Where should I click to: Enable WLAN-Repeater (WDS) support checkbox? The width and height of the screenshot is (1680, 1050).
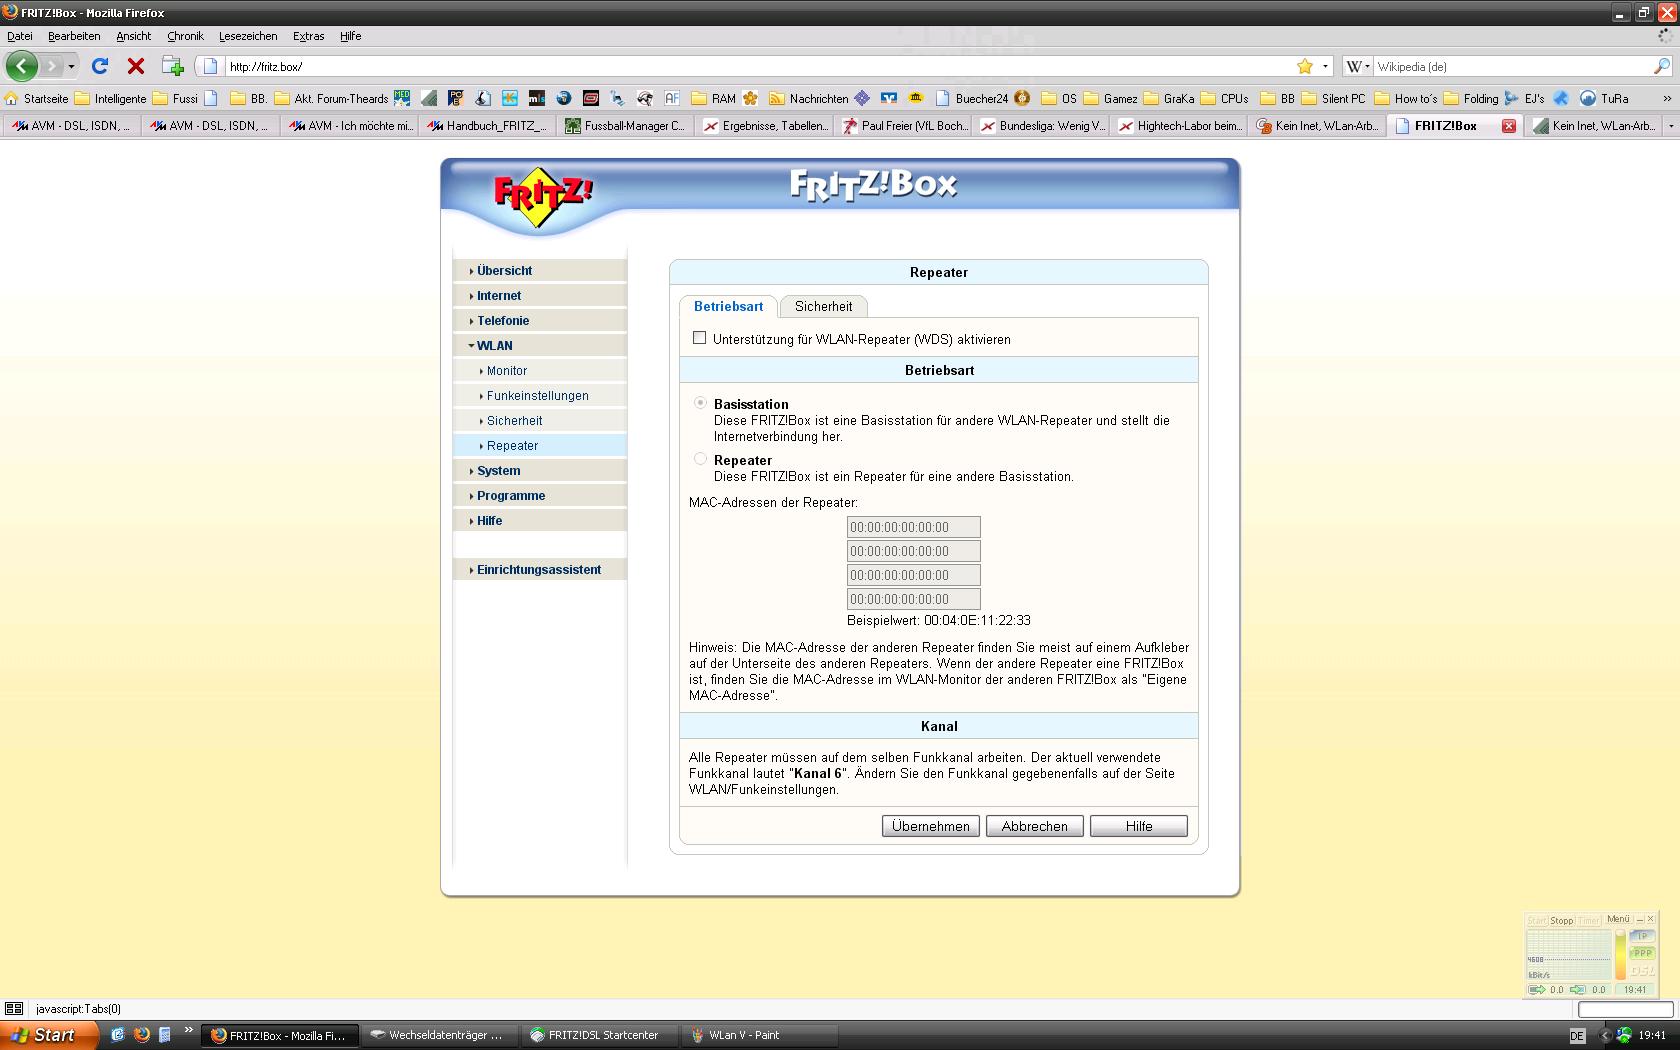(x=699, y=338)
